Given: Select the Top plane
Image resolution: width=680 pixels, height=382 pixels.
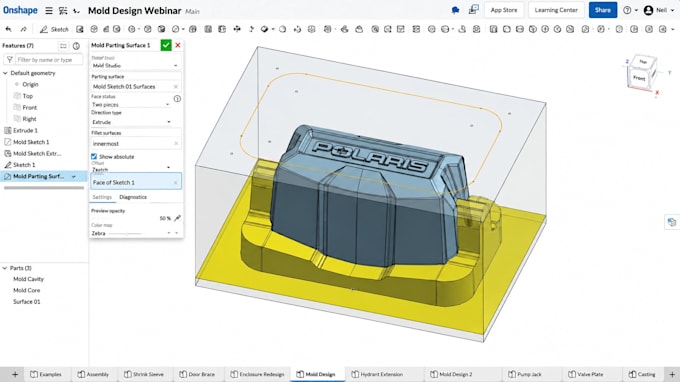Looking at the screenshot, I should pos(27,96).
